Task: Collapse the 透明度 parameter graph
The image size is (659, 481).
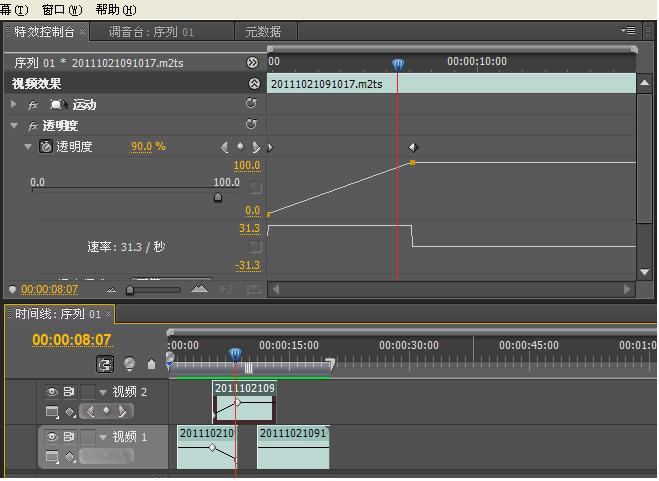Action: pos(28,147)
